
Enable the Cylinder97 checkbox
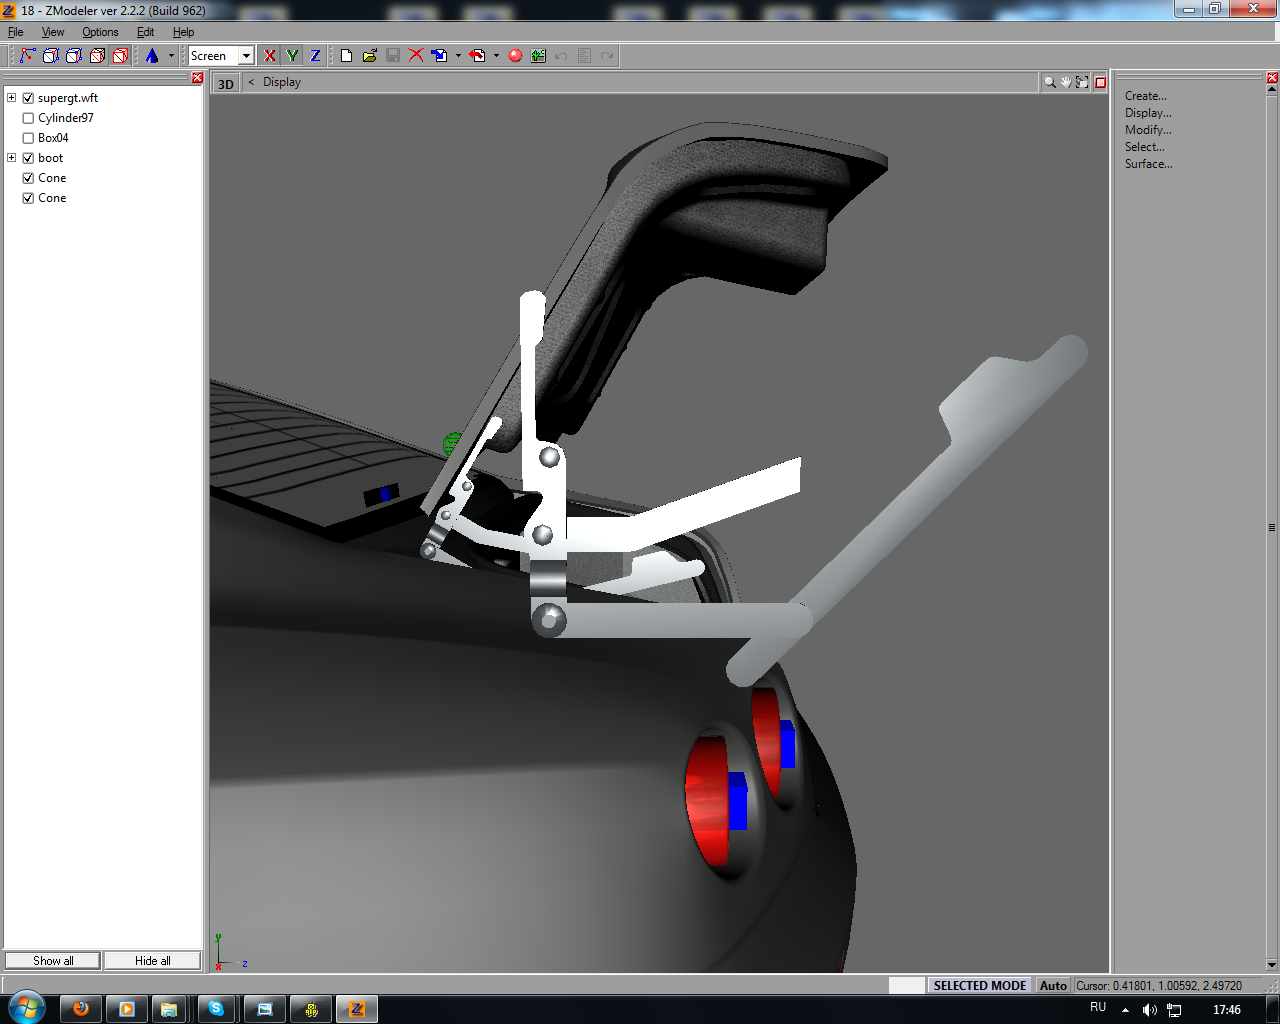pyautogui.click(x=28, y=118)
